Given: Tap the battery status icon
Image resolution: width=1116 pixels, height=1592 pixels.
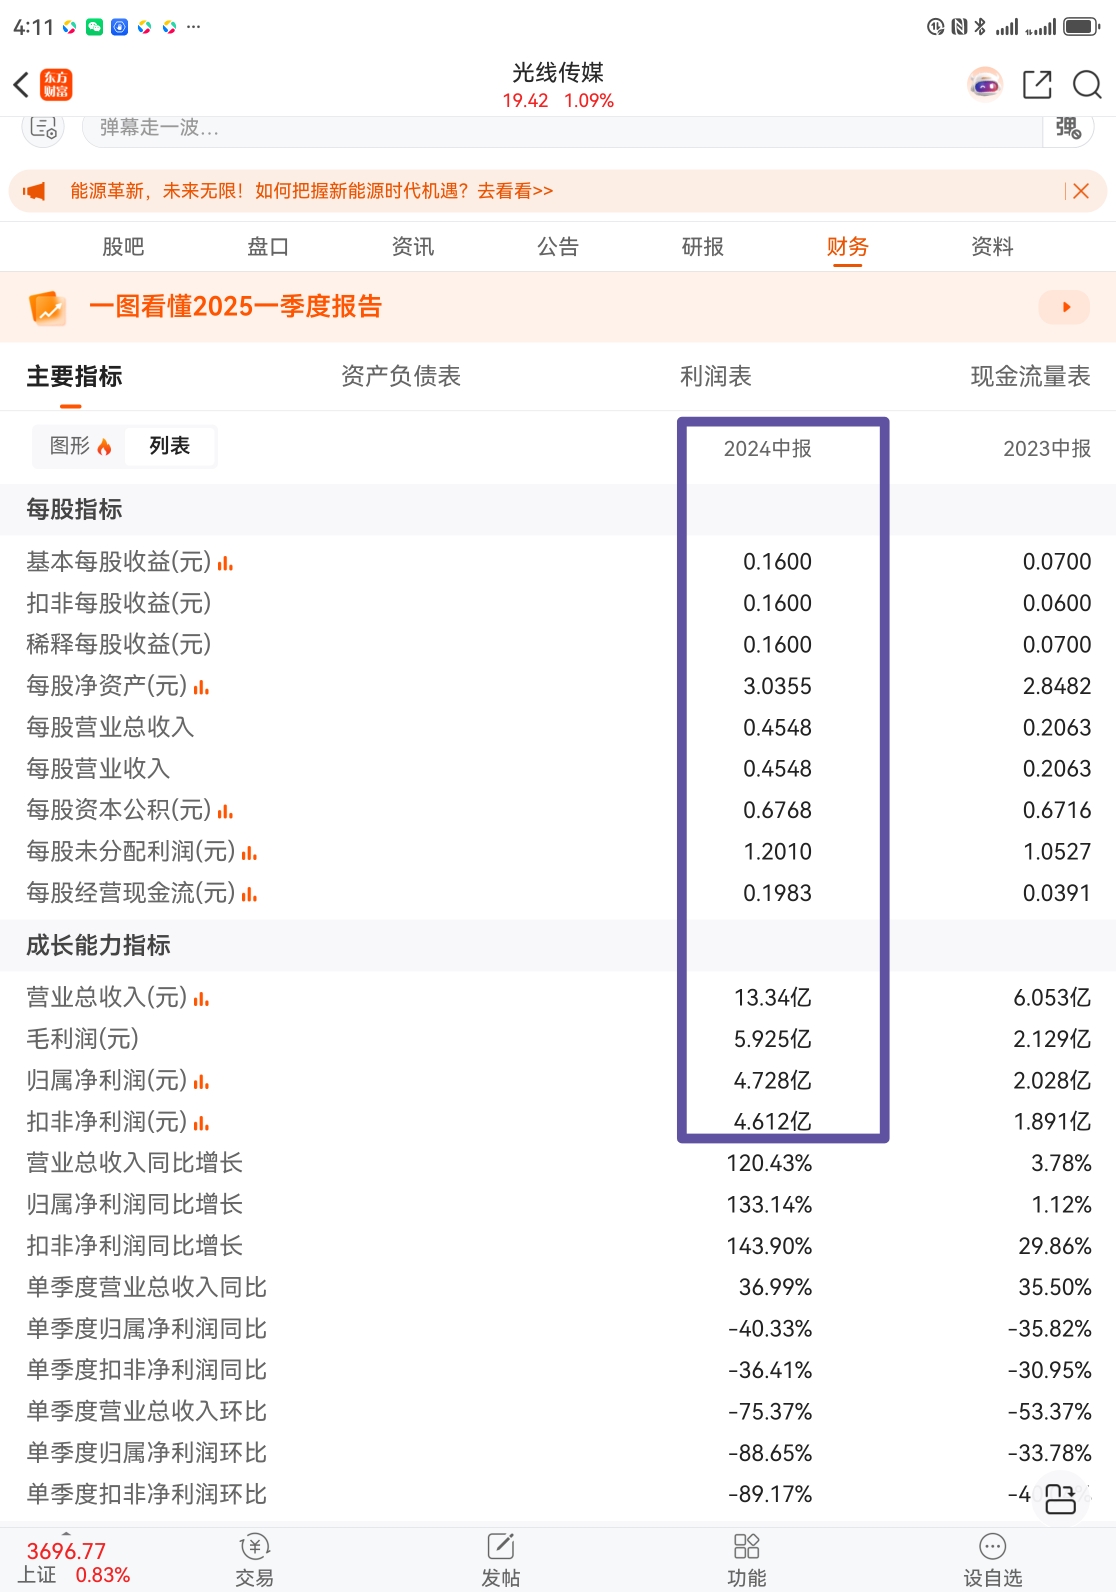Looking at the screenshot, I should pyautogui.click(x=1082, y=27).
